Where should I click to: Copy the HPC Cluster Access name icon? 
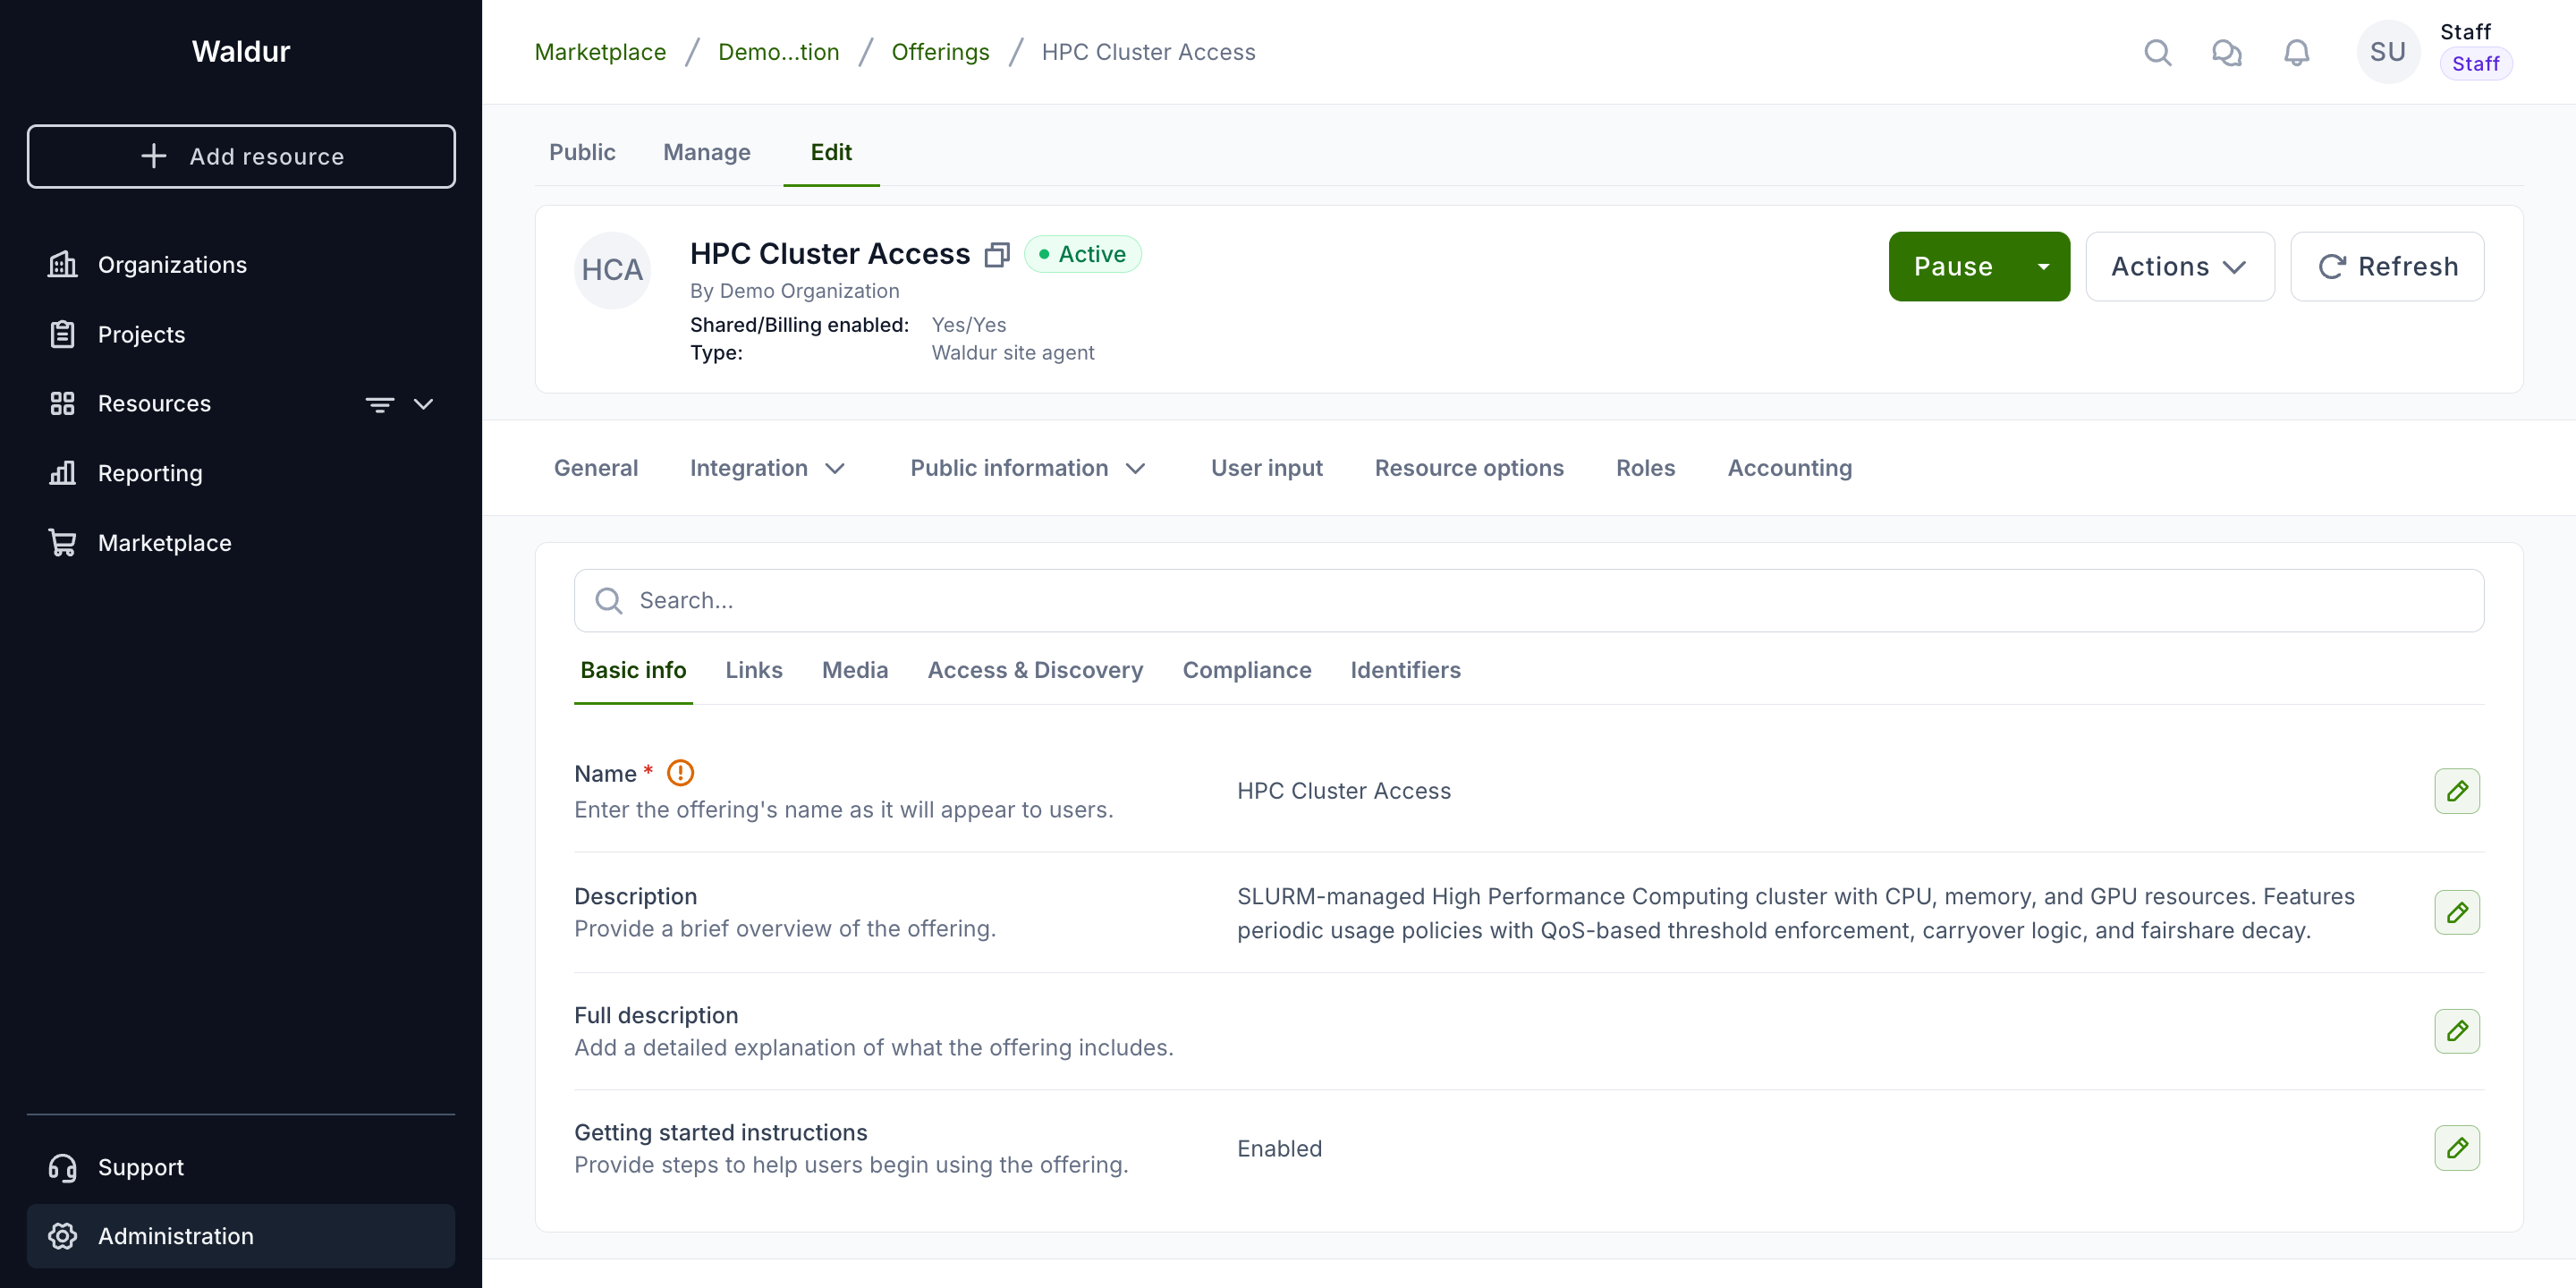pyautogui.click(x=997, y=255)
